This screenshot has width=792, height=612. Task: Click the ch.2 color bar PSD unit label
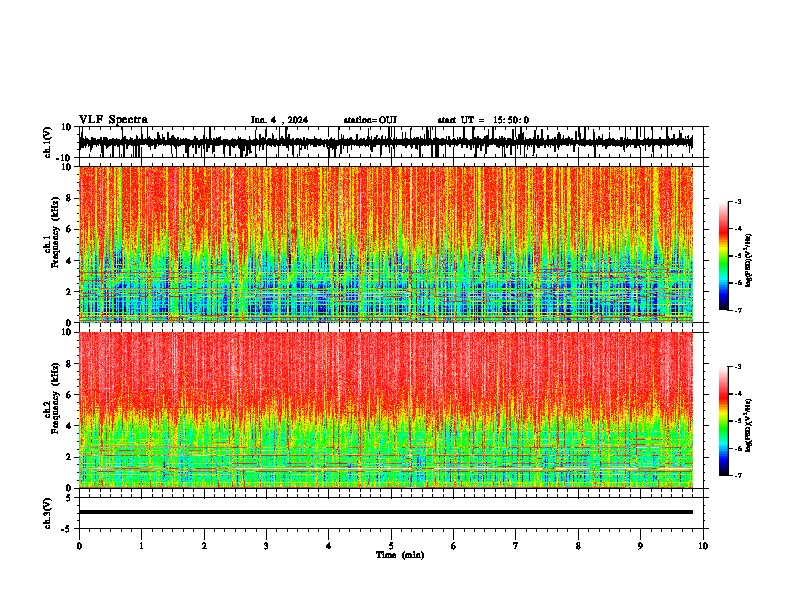(x=748, y=425)
